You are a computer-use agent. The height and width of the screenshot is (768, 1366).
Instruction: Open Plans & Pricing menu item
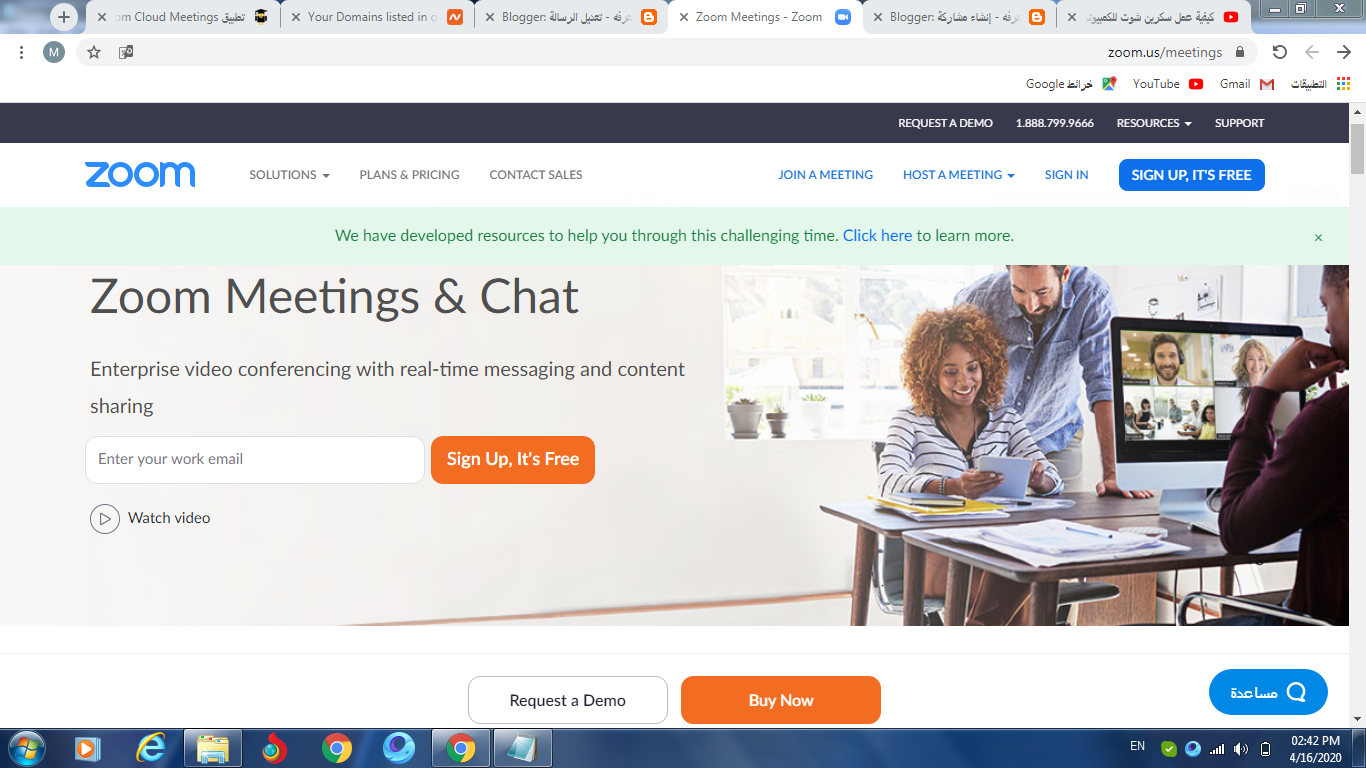409,174
